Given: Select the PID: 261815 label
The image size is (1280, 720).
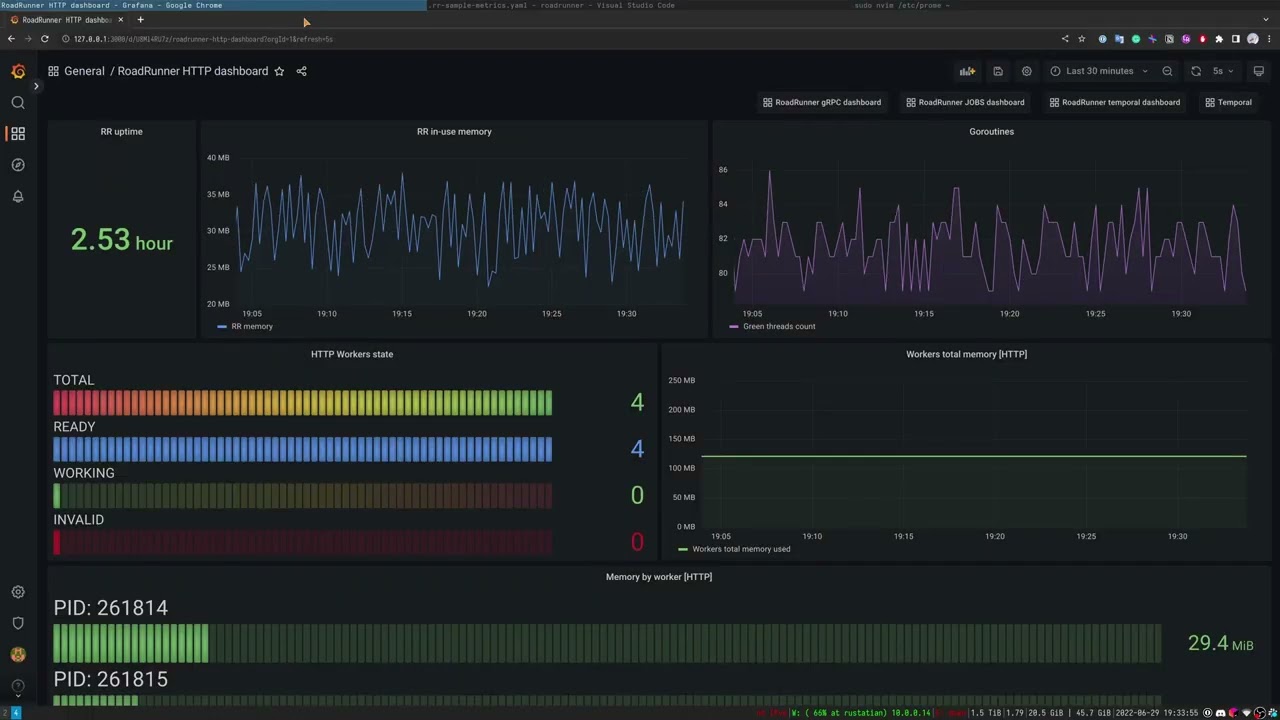Looking at the screenshot, I should tap(110, 679).
